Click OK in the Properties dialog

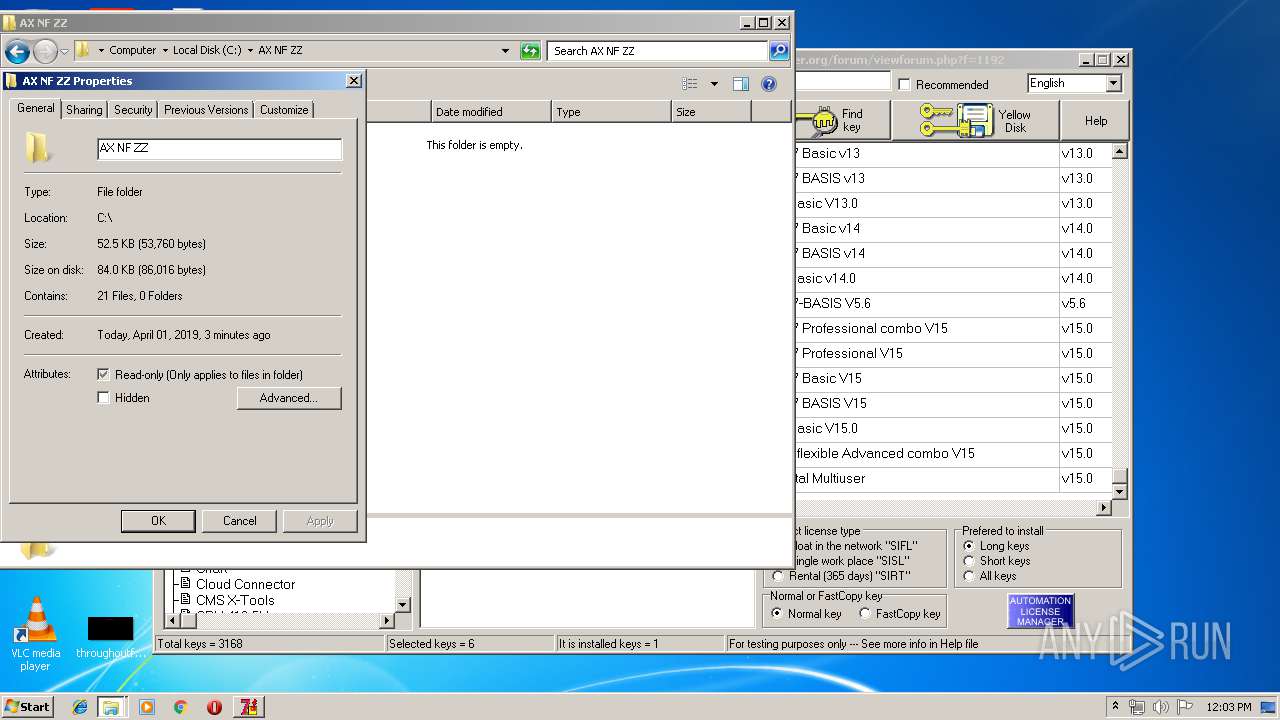tap(158, 521)
